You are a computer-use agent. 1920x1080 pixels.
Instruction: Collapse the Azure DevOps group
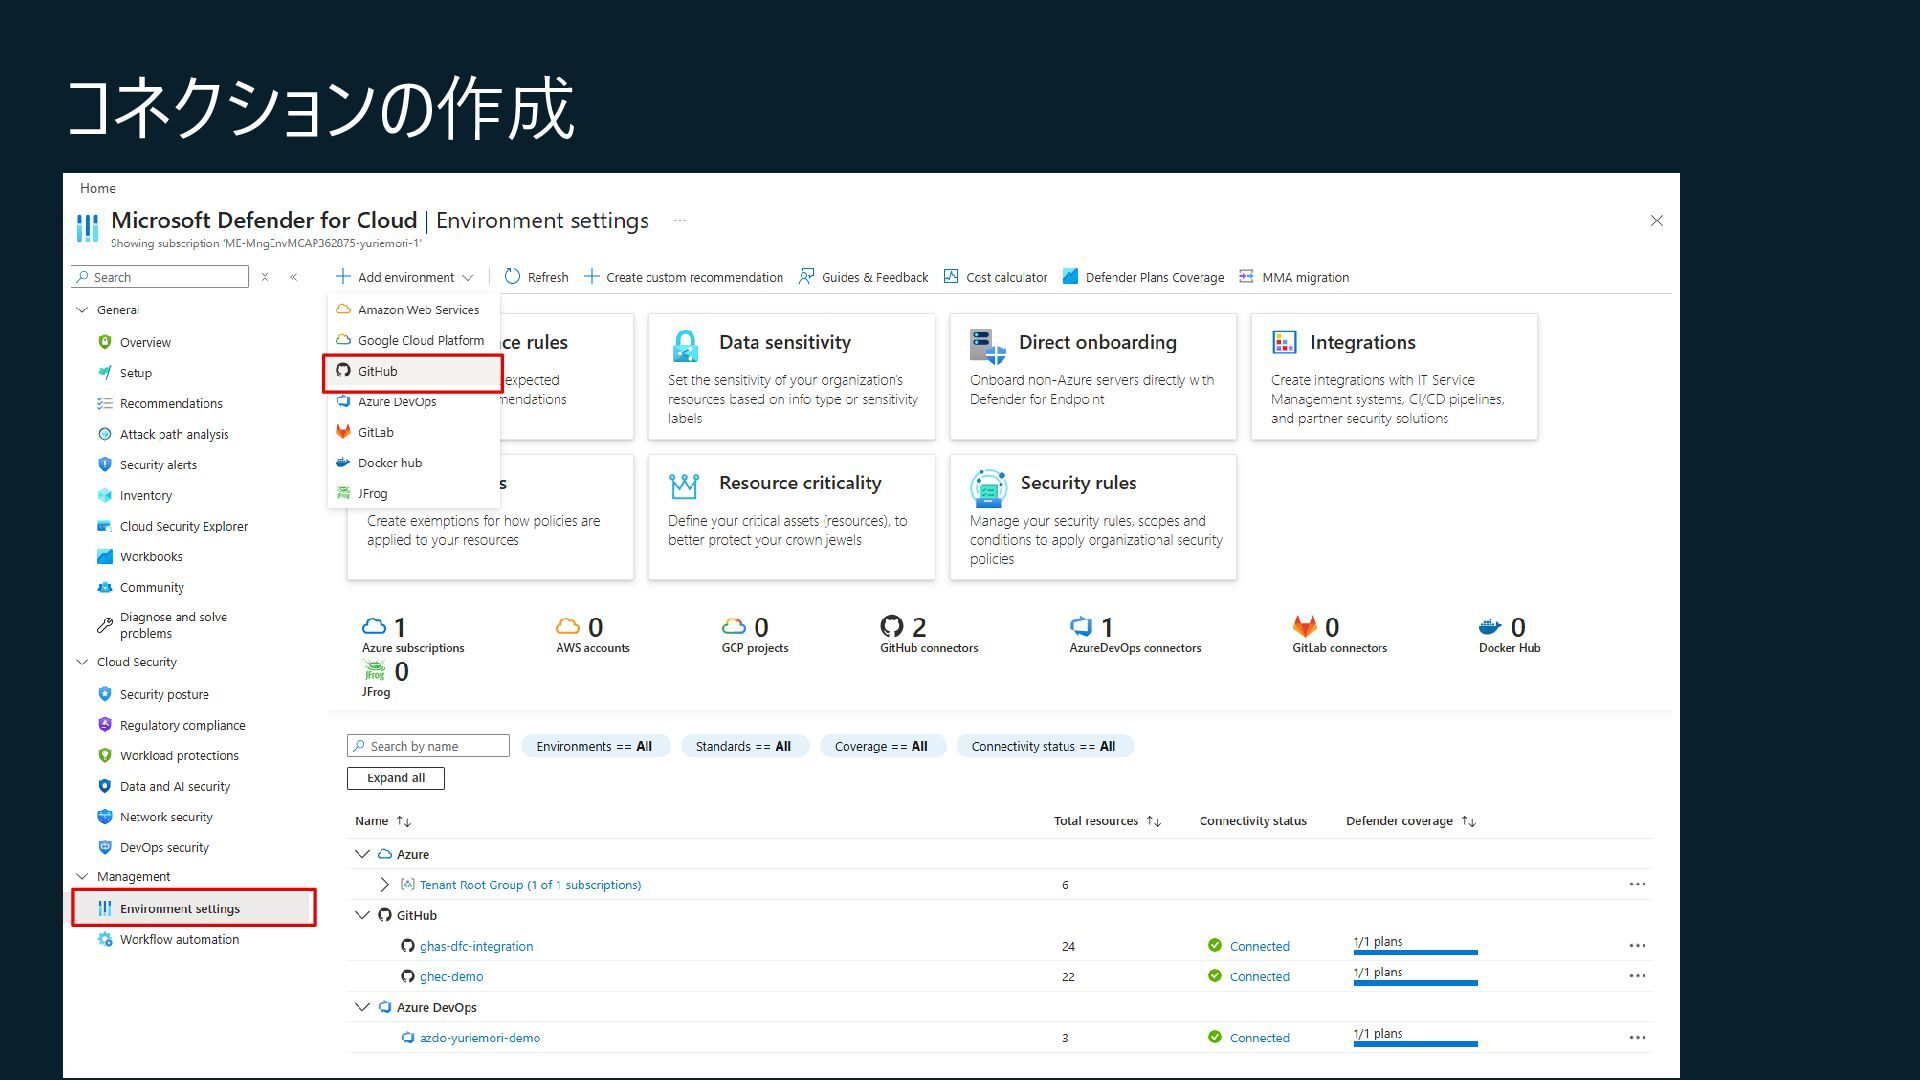(x=362, y=1007)
